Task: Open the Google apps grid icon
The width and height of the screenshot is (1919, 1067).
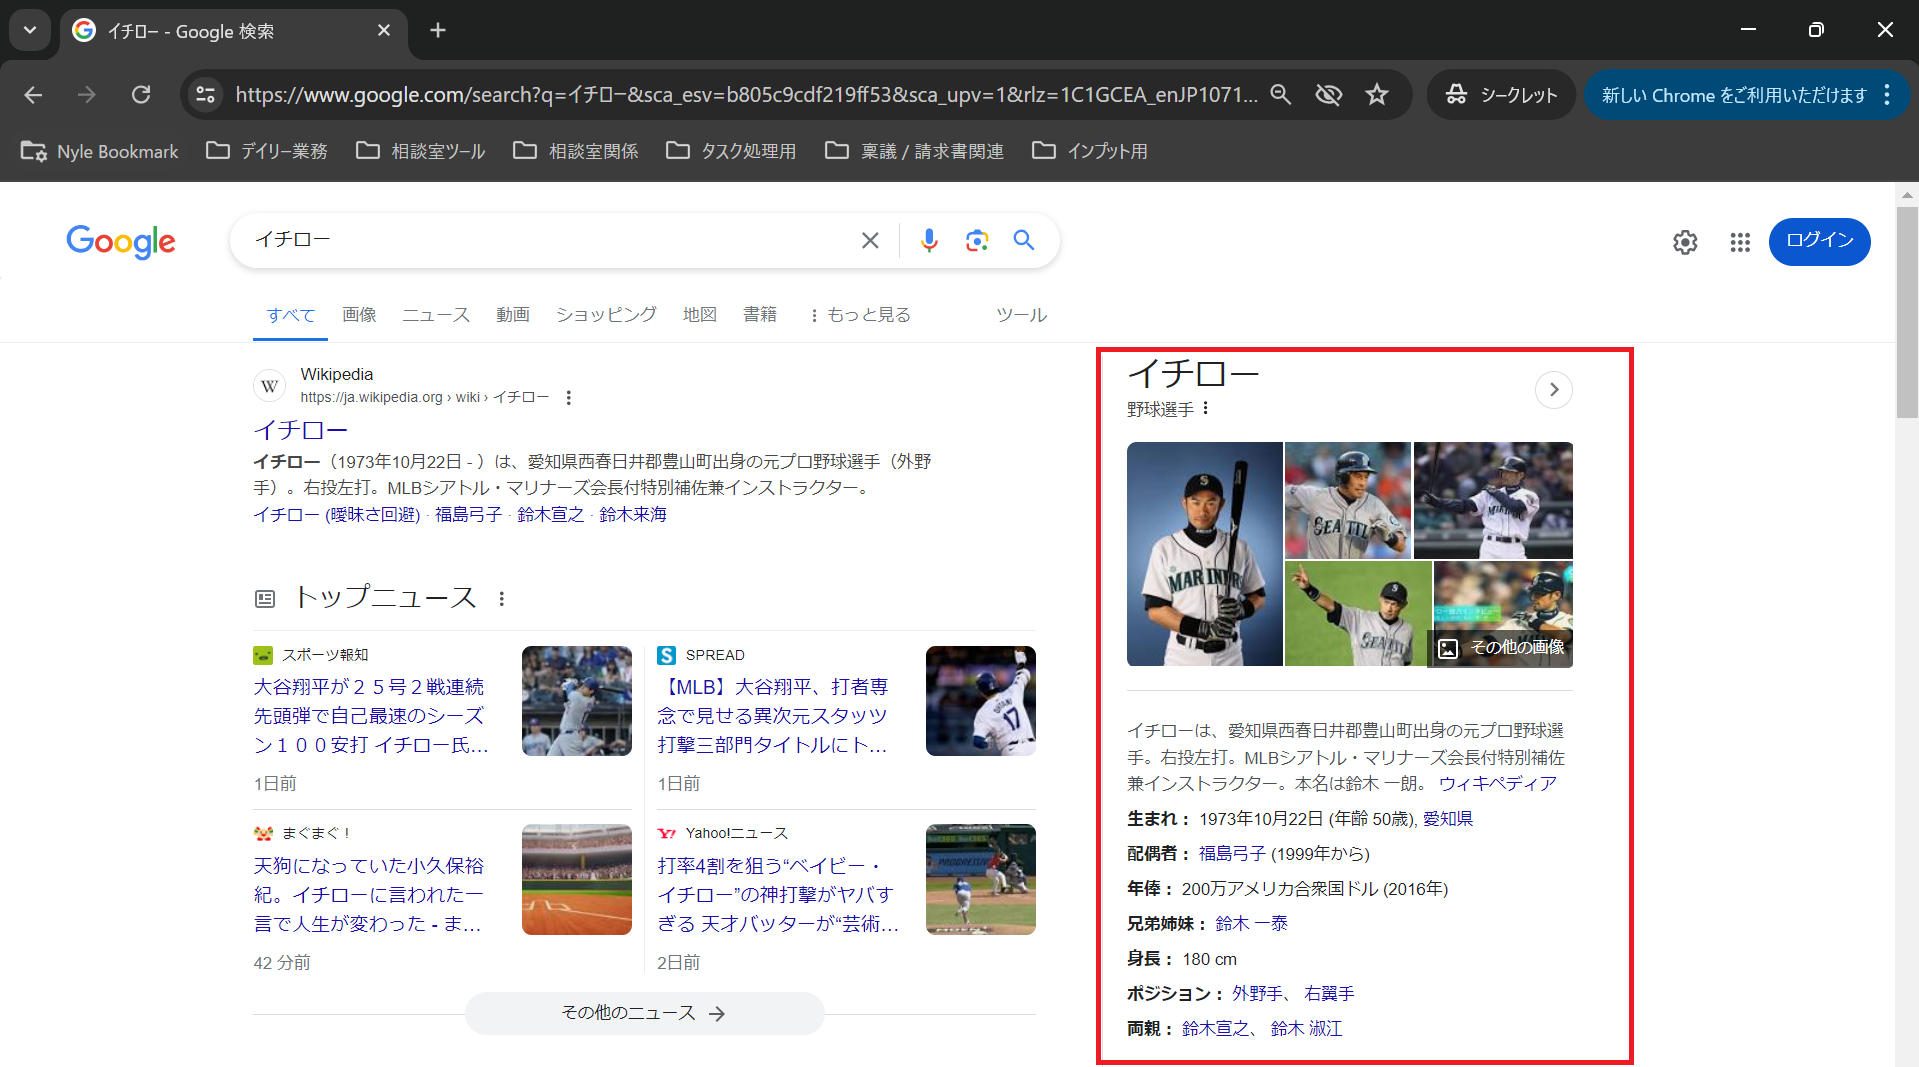Action: 1740,242
